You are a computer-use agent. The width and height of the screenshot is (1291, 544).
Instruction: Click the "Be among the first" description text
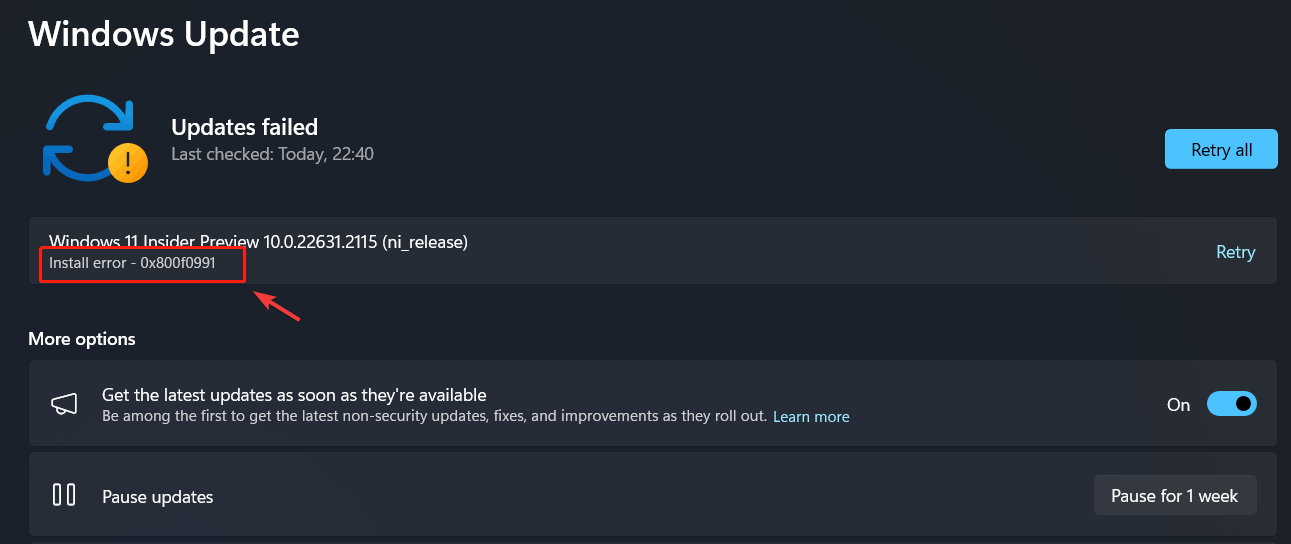[434, 416]
